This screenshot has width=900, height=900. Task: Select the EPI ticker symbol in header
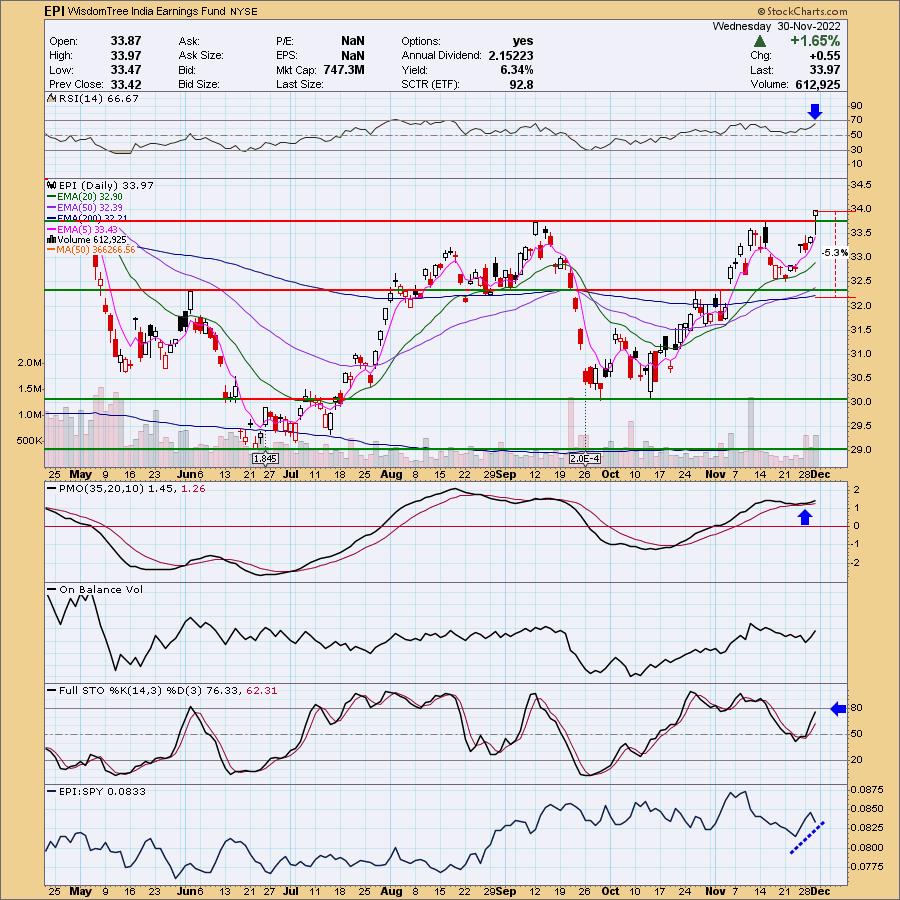tap(55, 11)
